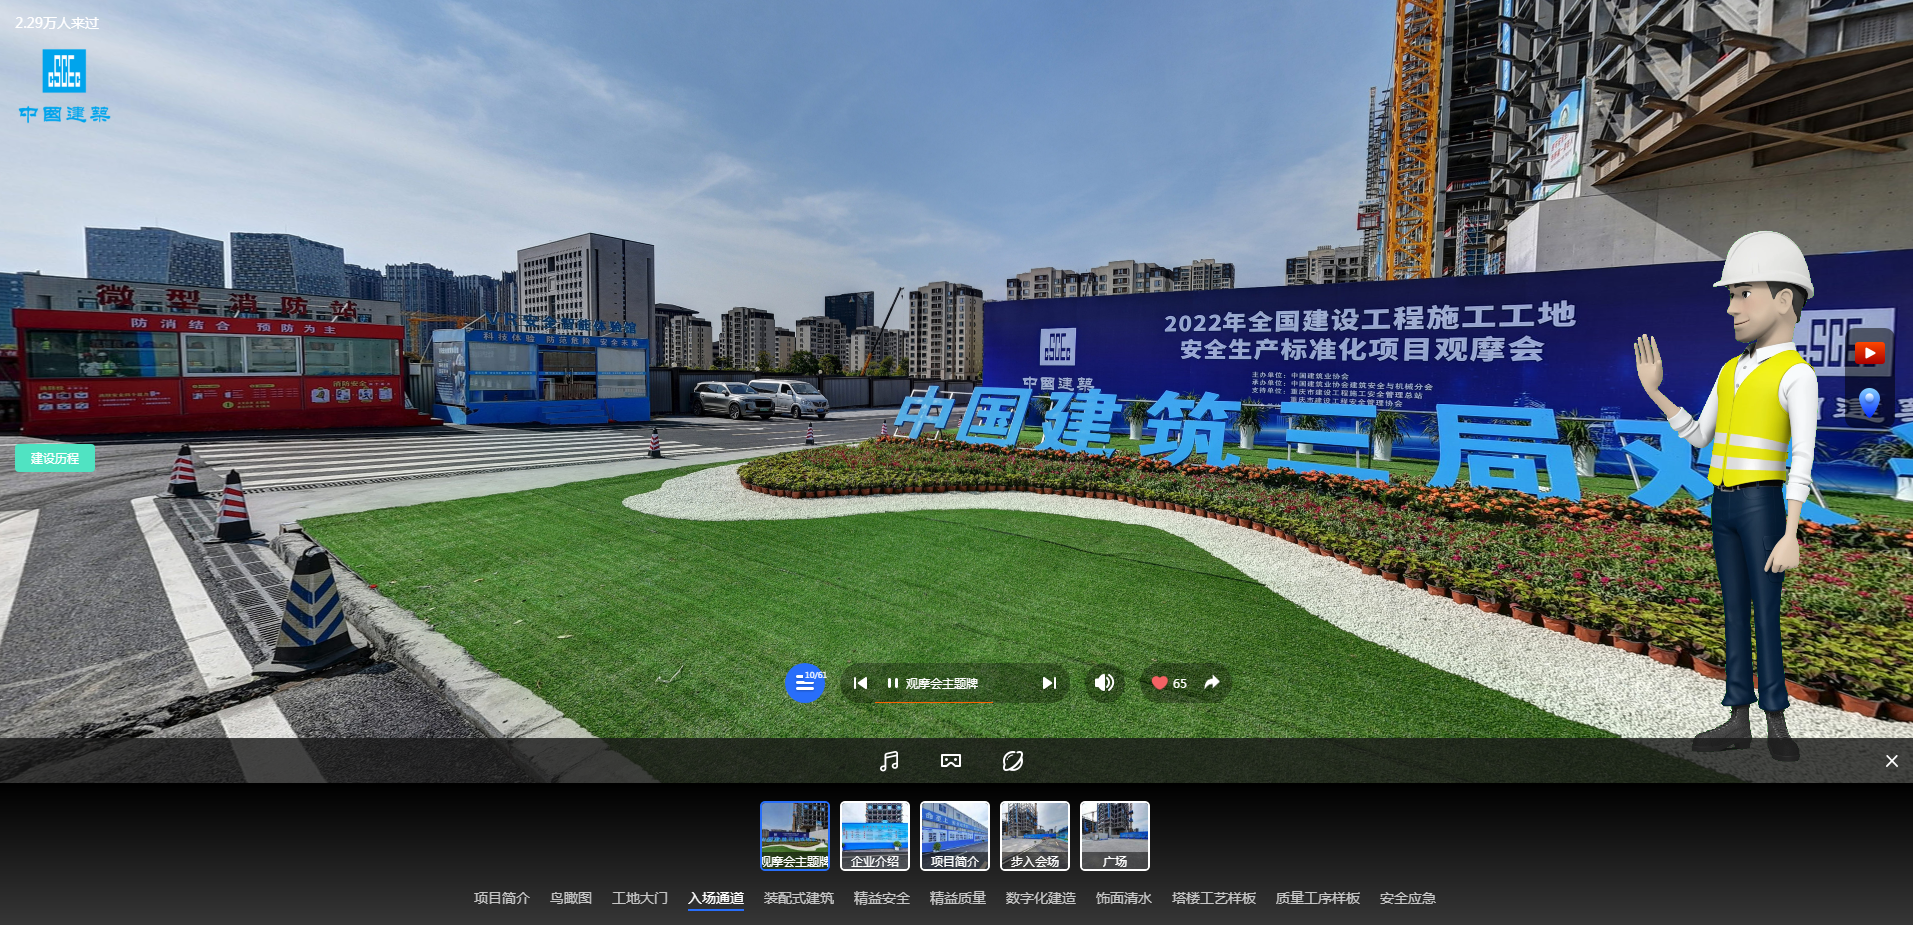This screenshot has width=1913, height=925.
Task: Select the 广场 thumbnail
Action: (1115, 836)
